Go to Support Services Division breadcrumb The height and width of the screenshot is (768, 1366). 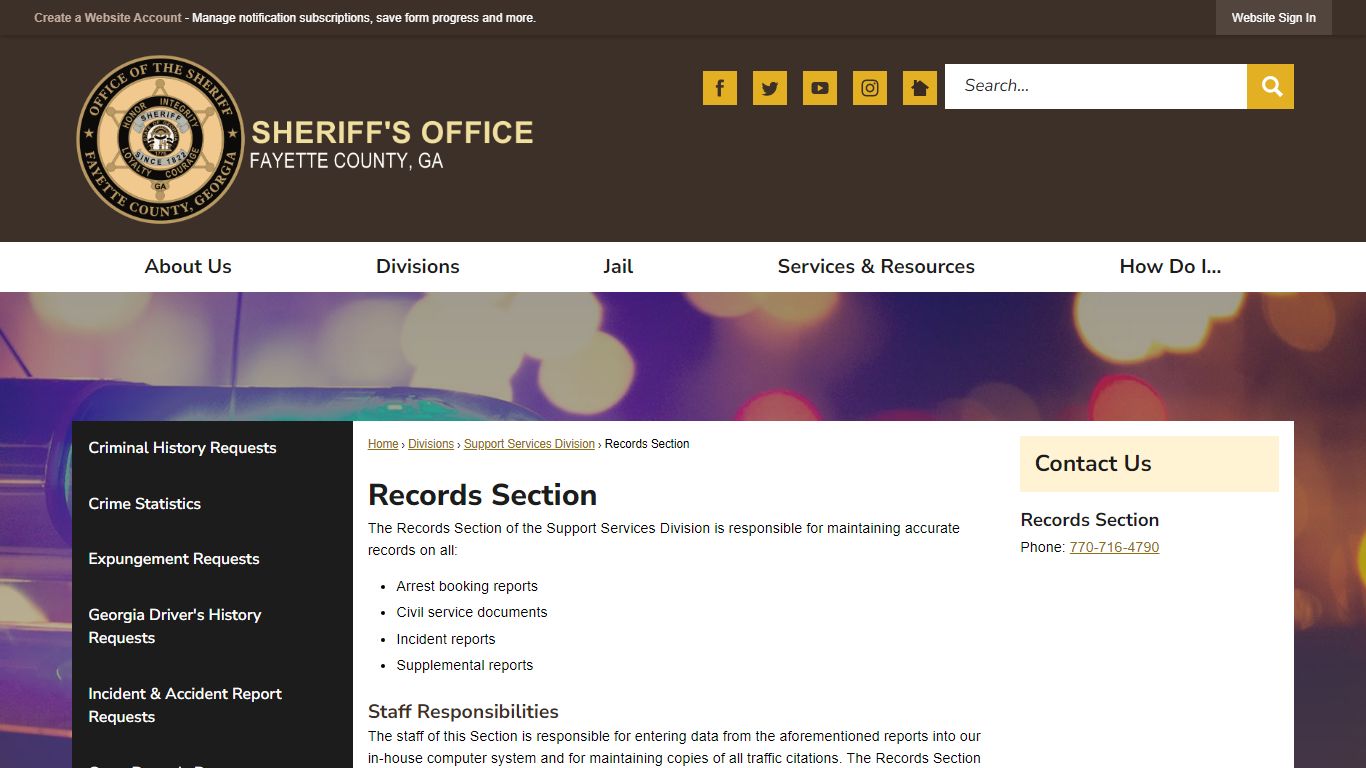pos(529,444)
